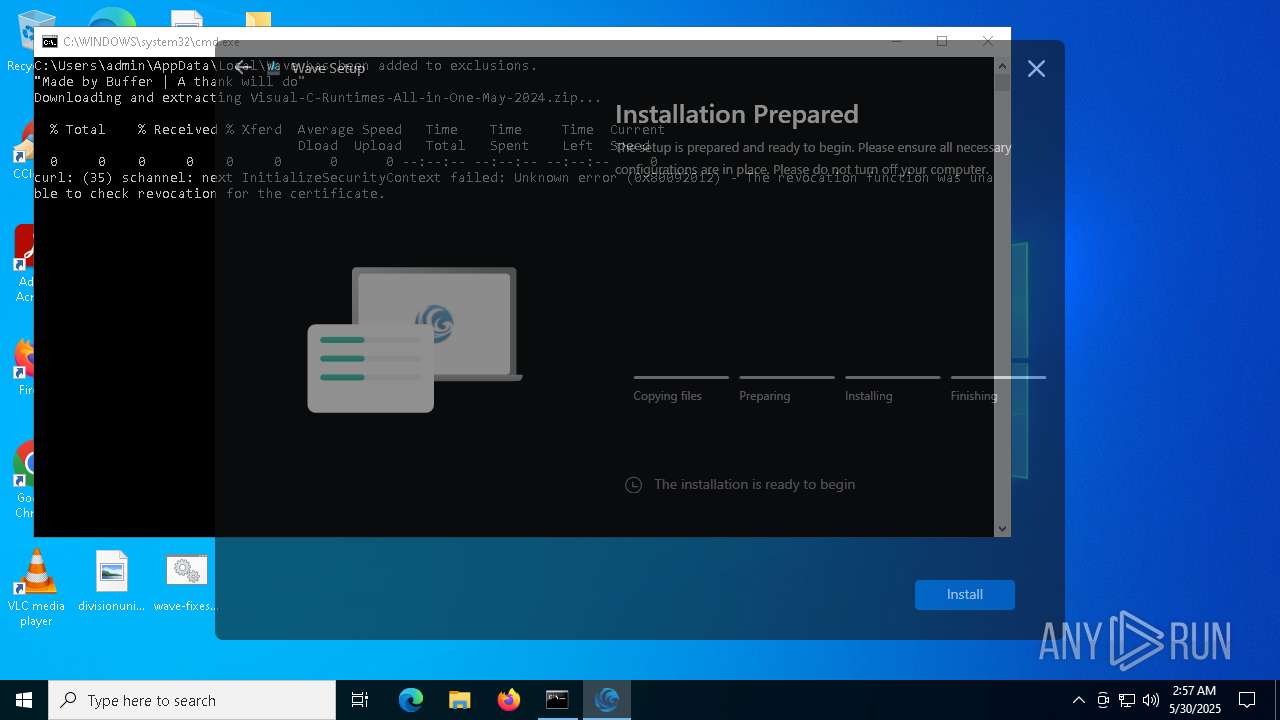Viewport: 1280px width, 720px height.
Task: Show hidden system tray icons
Action: (1078, 700)
